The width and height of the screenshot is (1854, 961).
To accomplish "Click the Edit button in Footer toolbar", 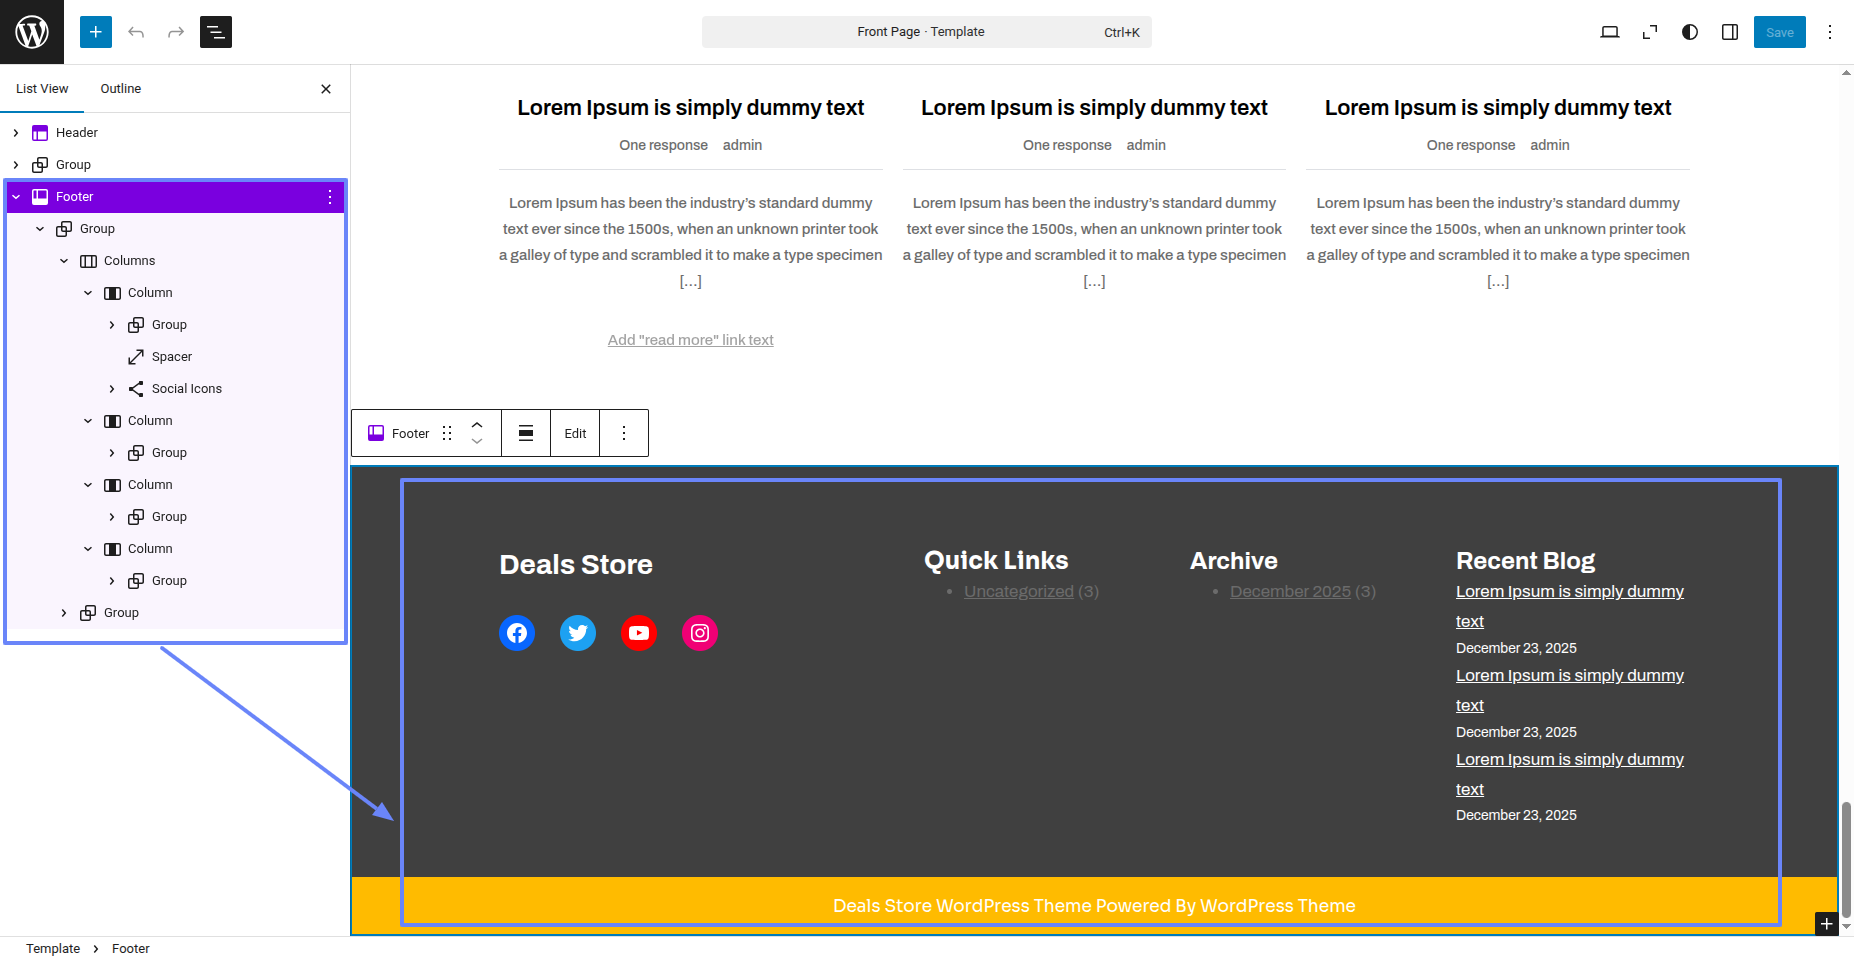I will point(575,433).
